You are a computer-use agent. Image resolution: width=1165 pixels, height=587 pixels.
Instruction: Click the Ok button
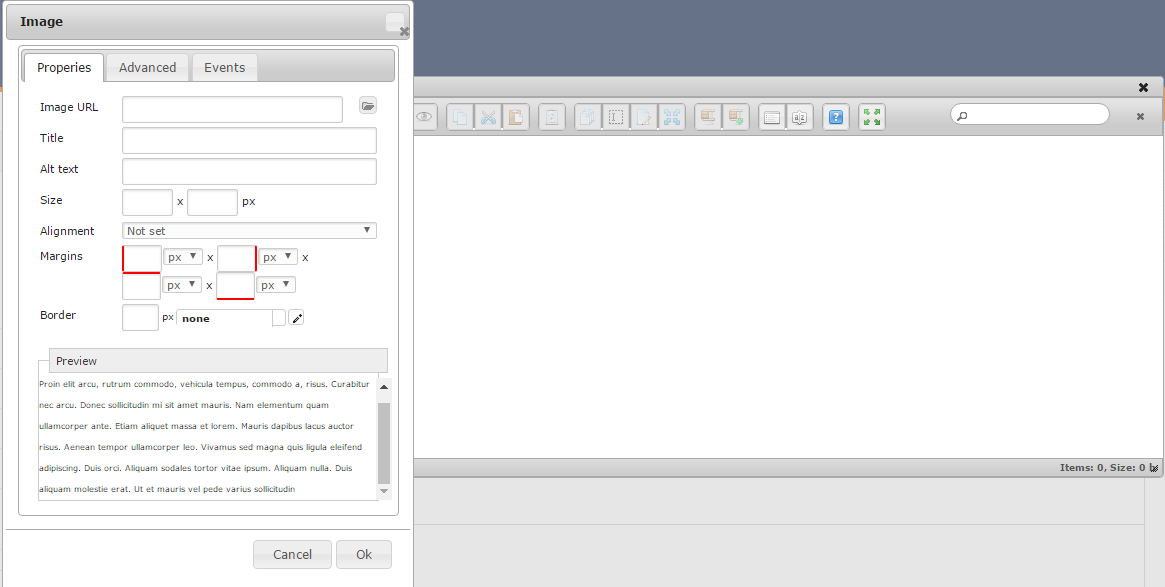pos(363,554)
